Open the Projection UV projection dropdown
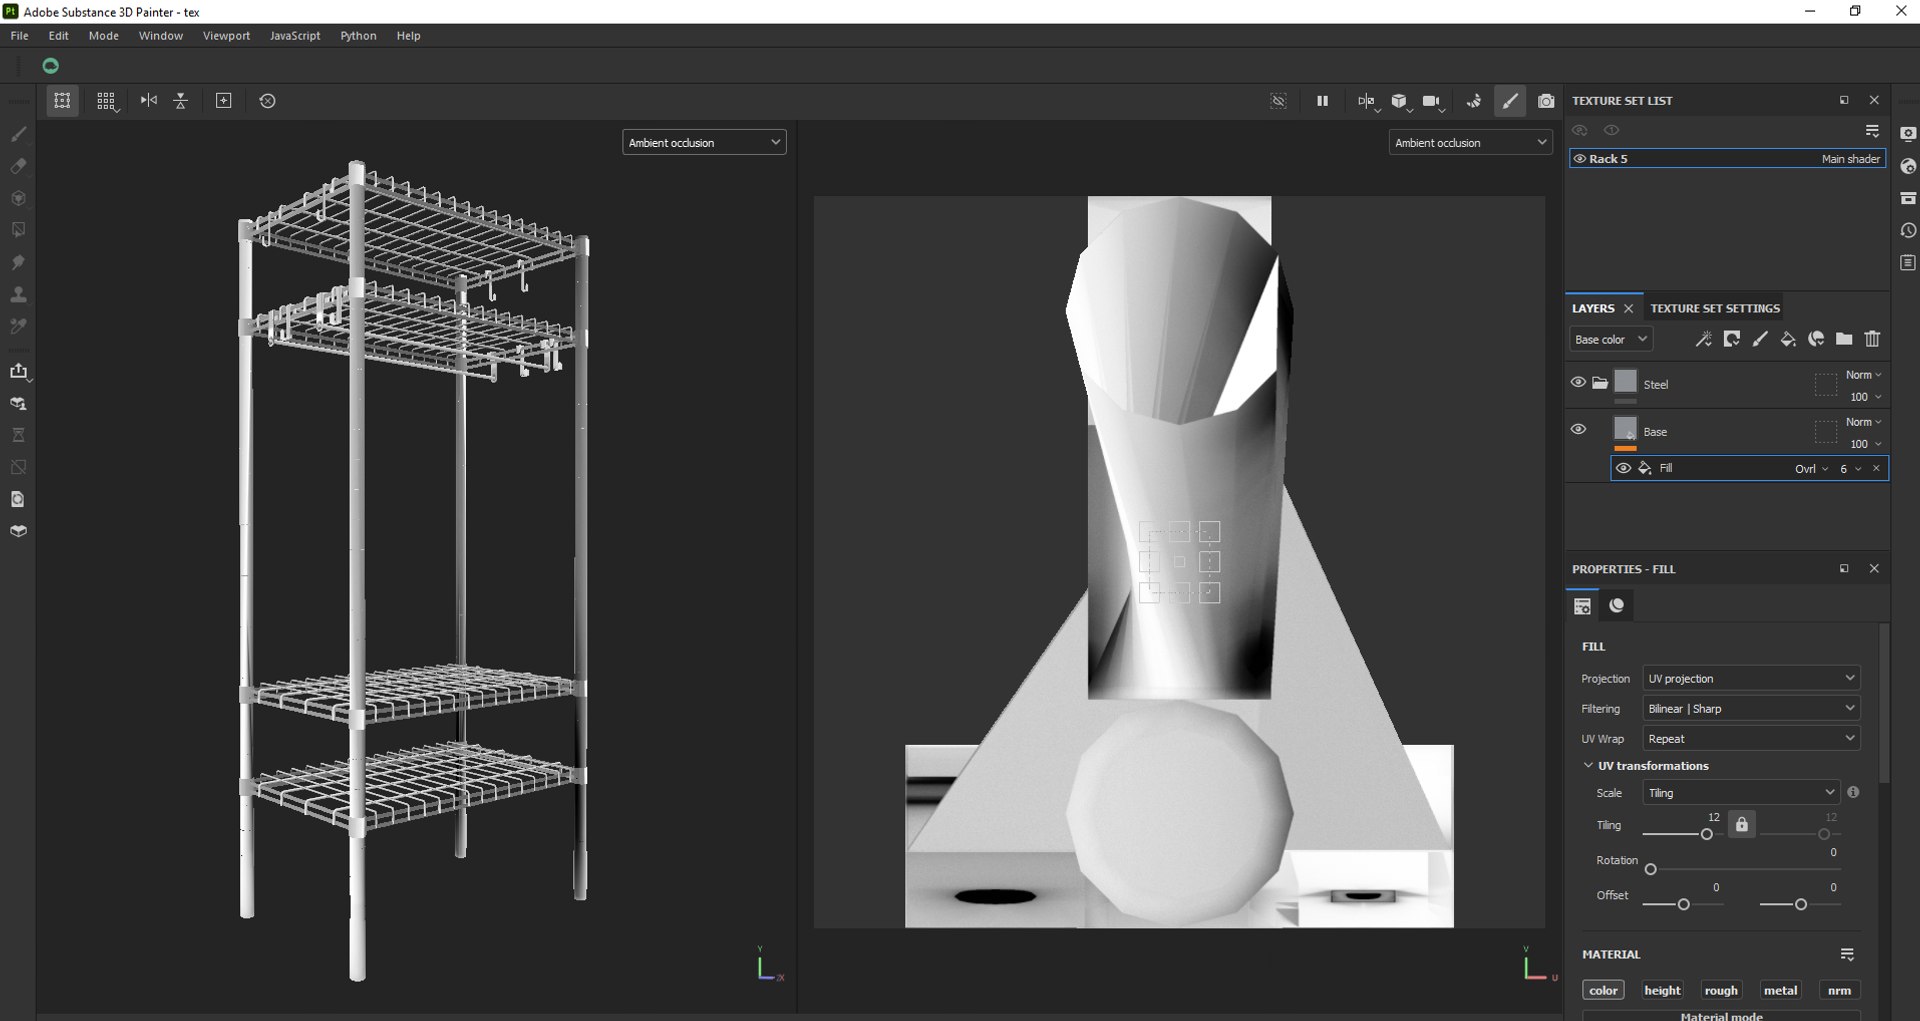Image resolution: width=1920 pixels, height=1021 pixels. 1751,678
